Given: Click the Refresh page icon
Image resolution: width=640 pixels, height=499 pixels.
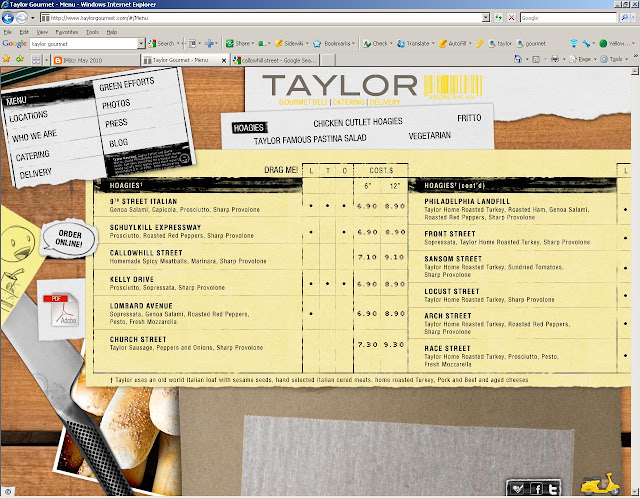Looking at the screenshot, I should (498, 18).
